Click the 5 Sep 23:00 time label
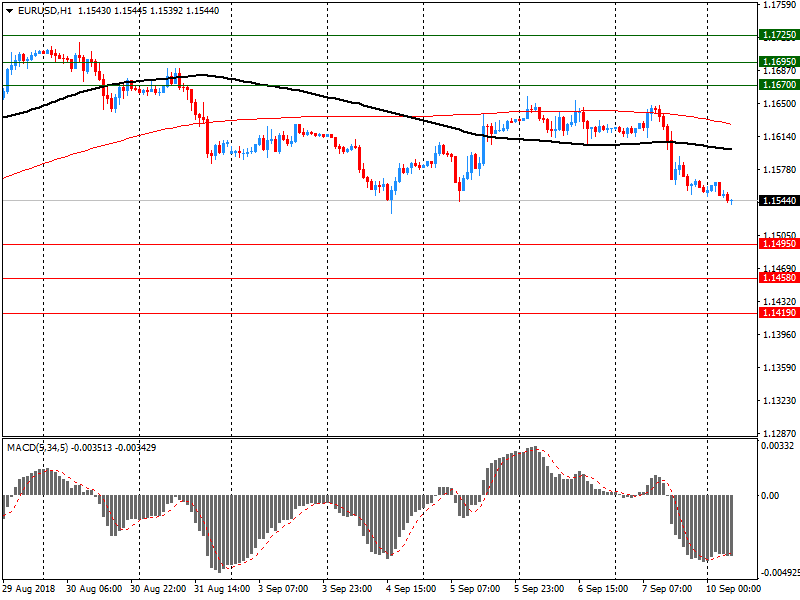Image resolution: width=800 pixels, height=600 pixels. [540, 589]
